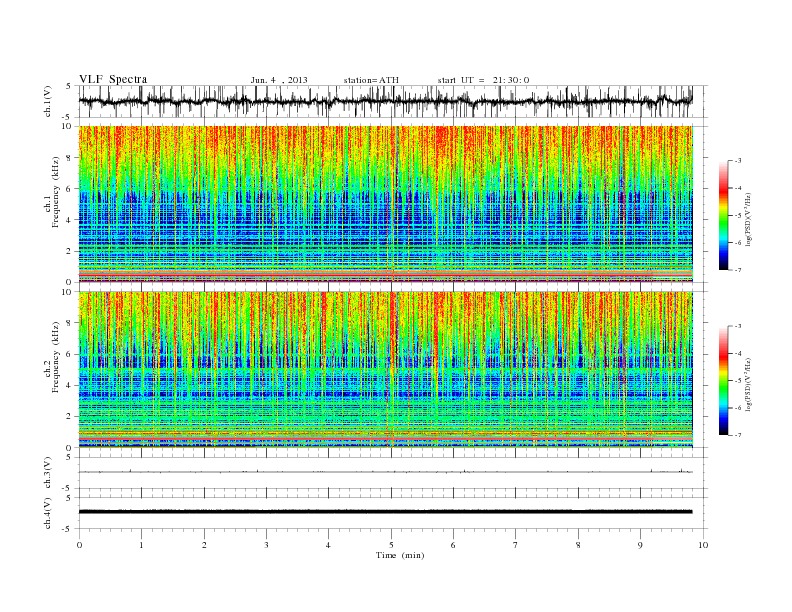Click the lower colorbar '-7' tick label
Viewport: 792px width, 612px height.
point(738,435)
